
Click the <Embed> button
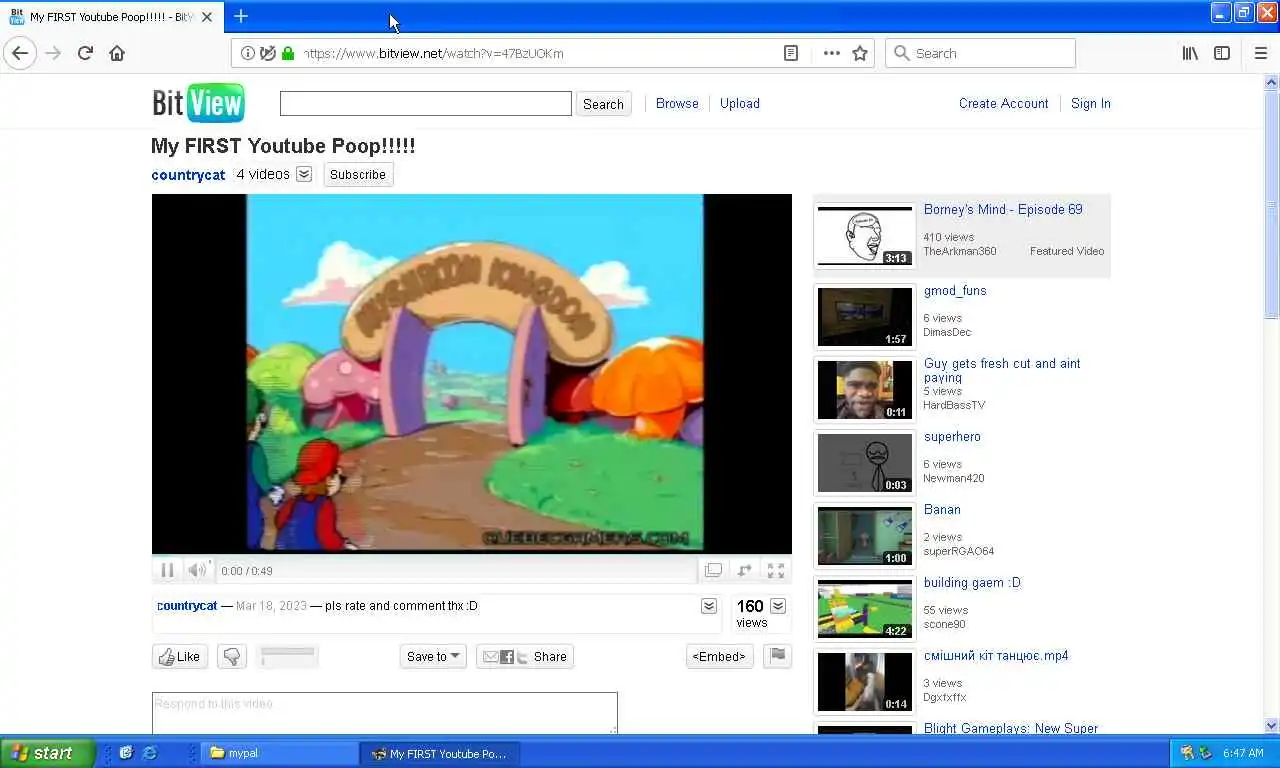coord(719,657)
